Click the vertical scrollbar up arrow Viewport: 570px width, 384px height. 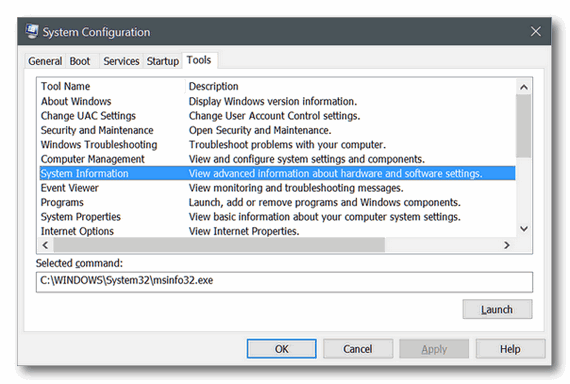pyautogui.click(x=524, y=87)
